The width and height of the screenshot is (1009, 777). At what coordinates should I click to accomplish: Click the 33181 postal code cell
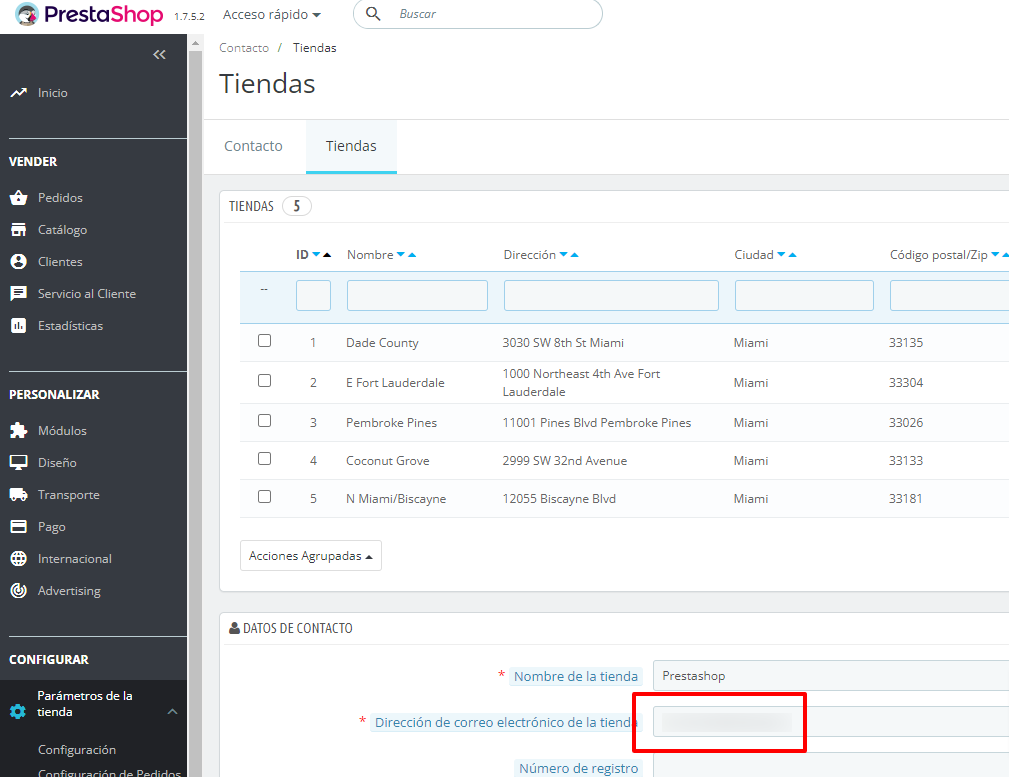905,499
